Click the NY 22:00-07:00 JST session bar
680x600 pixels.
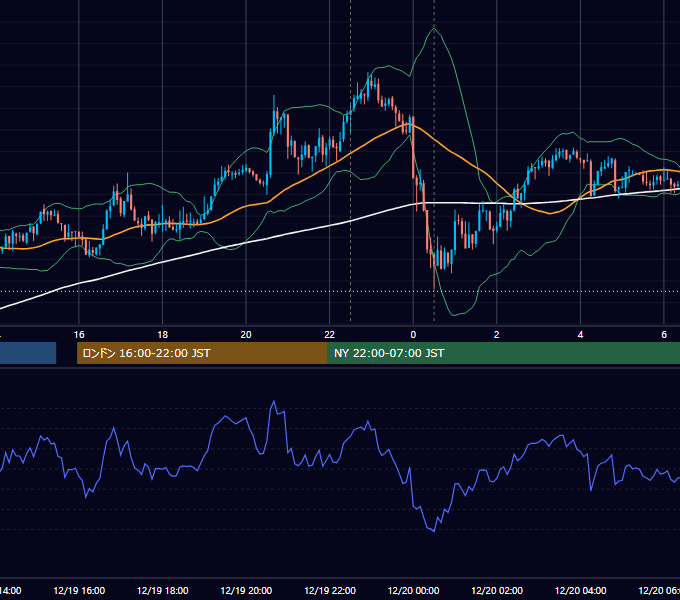[x=503, y=353]
